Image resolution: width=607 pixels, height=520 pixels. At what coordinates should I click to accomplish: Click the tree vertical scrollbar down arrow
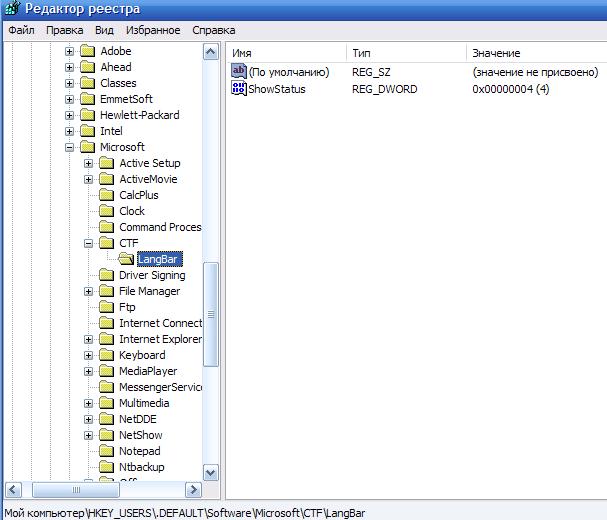pyautogui.click(x=211, y=471)
